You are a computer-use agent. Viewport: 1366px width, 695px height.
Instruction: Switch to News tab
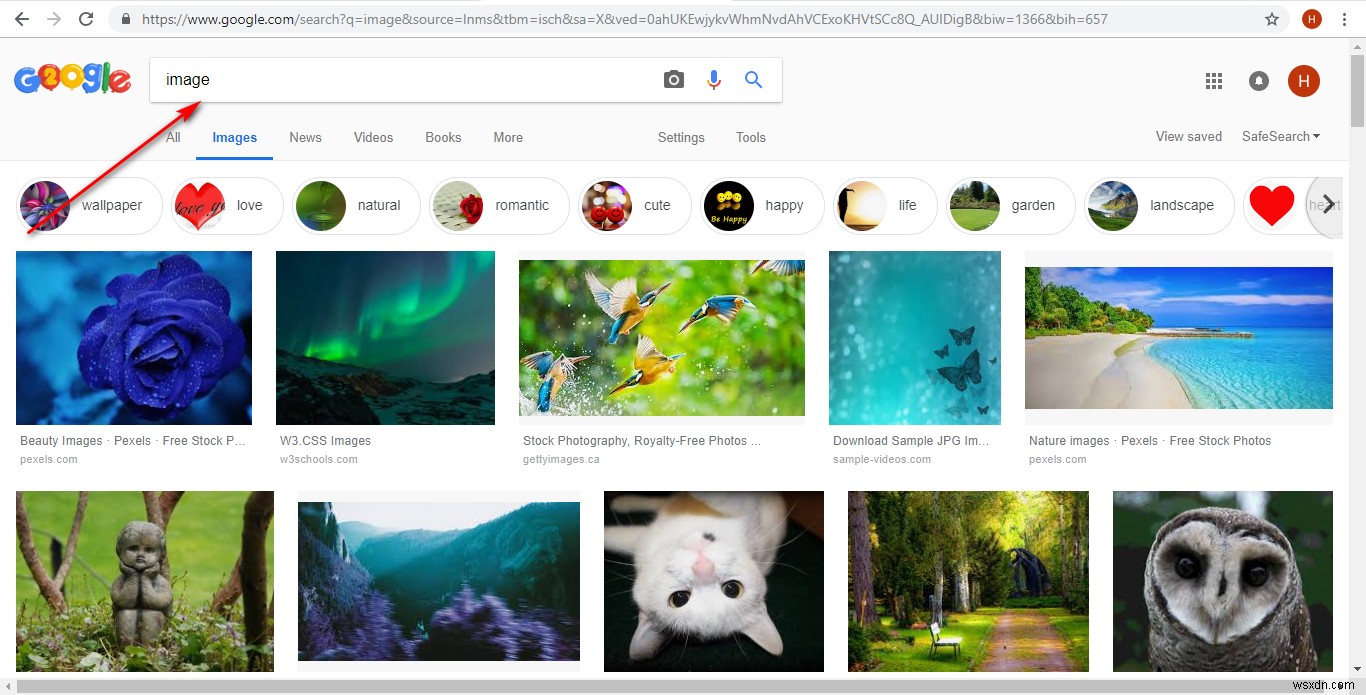pos(306,138)
